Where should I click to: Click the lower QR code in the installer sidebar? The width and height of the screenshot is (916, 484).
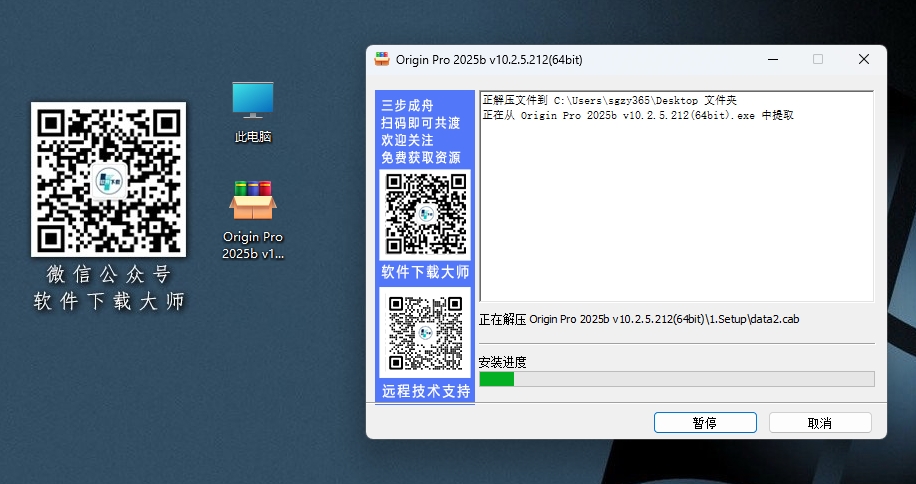click(426, 334)
